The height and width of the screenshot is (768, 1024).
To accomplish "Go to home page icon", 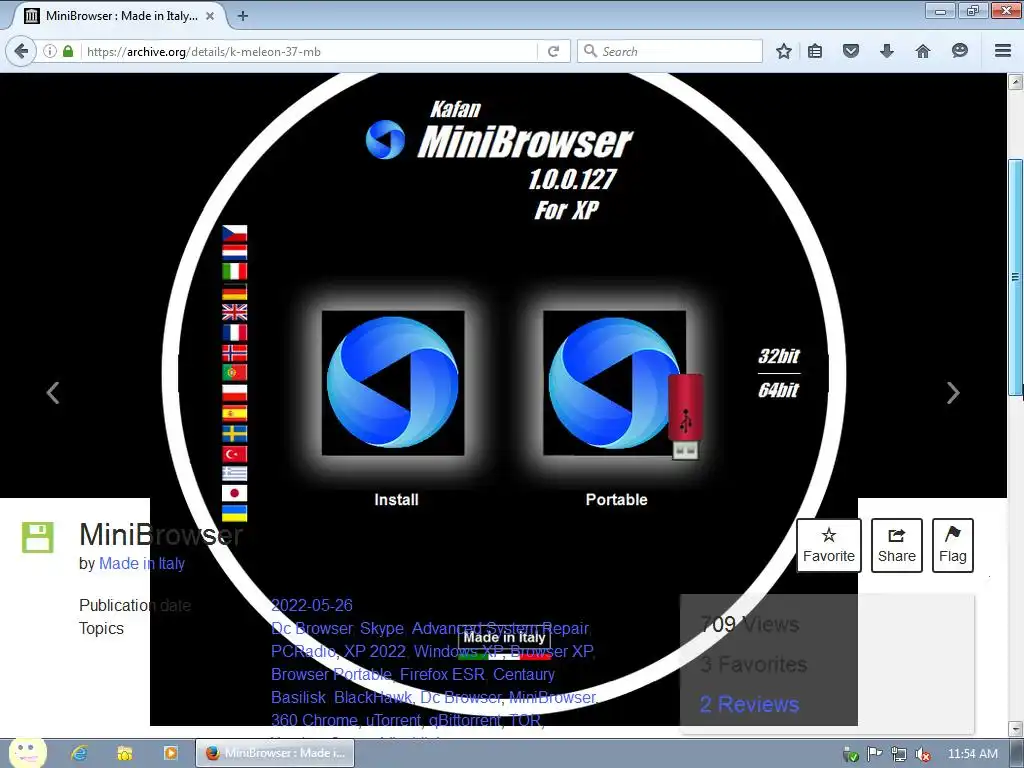I will 922,51.
